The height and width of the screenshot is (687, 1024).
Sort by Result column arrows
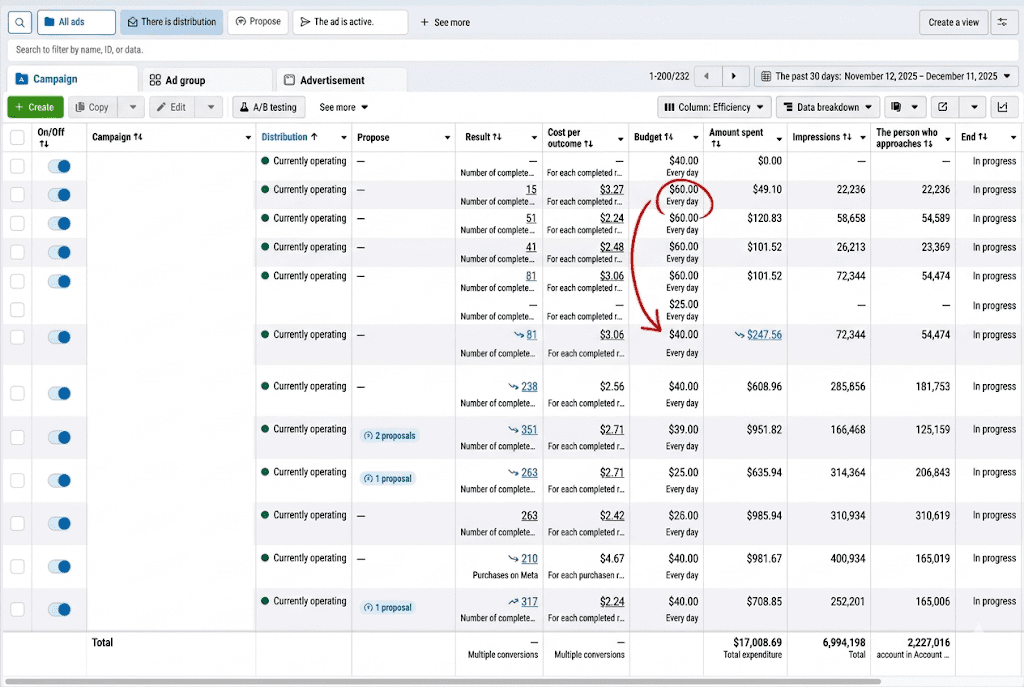497,137
